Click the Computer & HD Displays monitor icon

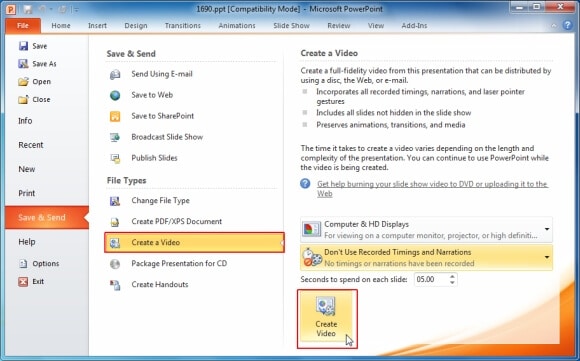(x=311, y=229)
